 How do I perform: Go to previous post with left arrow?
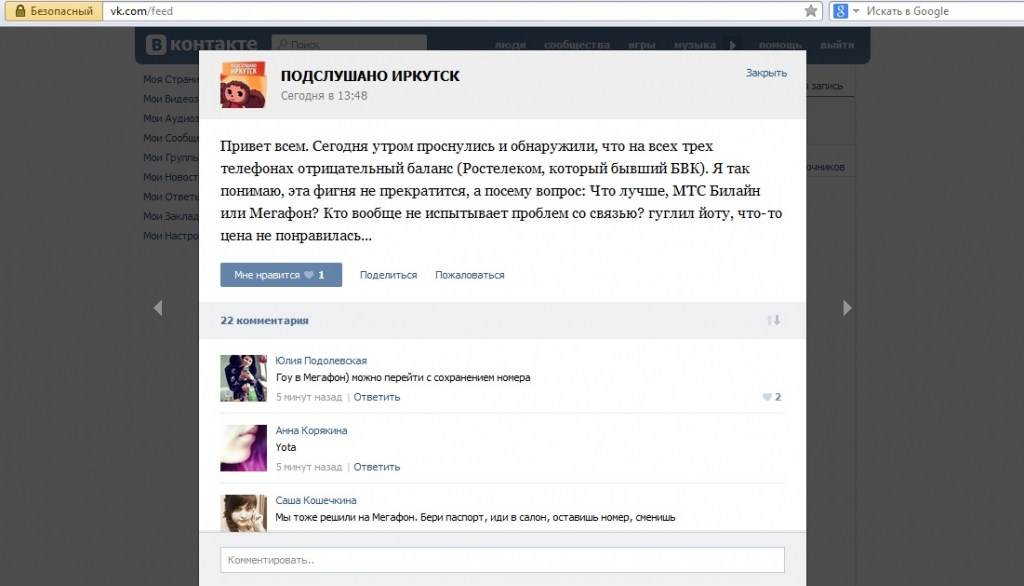point(157,308)
